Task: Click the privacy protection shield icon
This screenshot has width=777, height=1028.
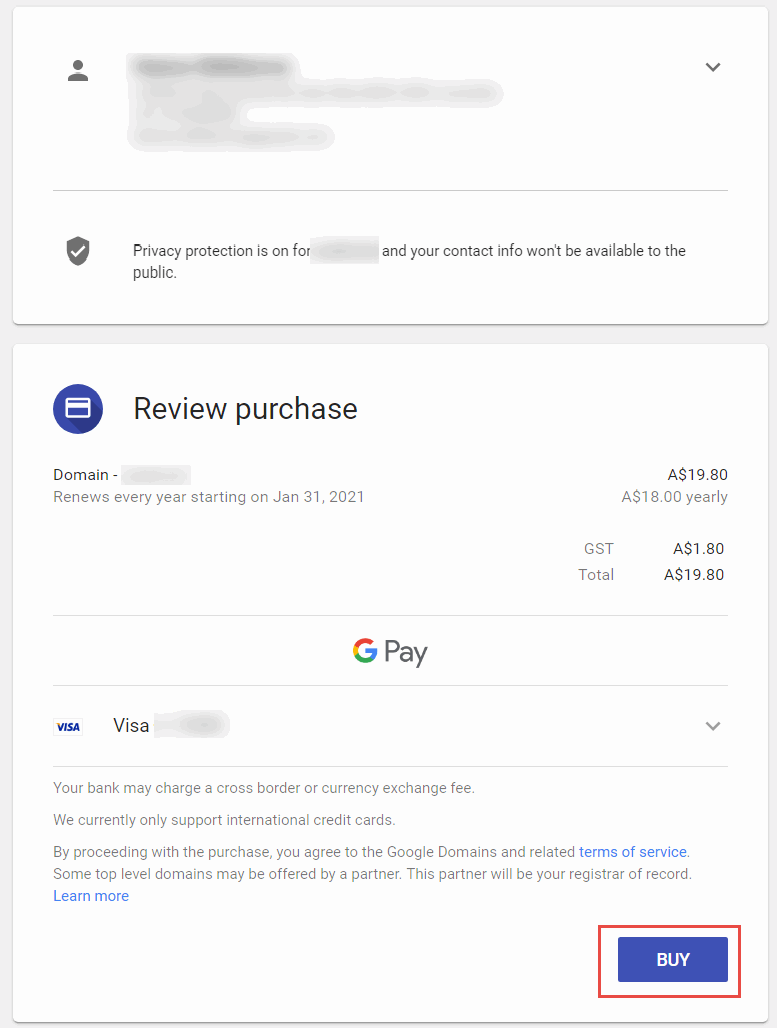Action: point(78,251)
